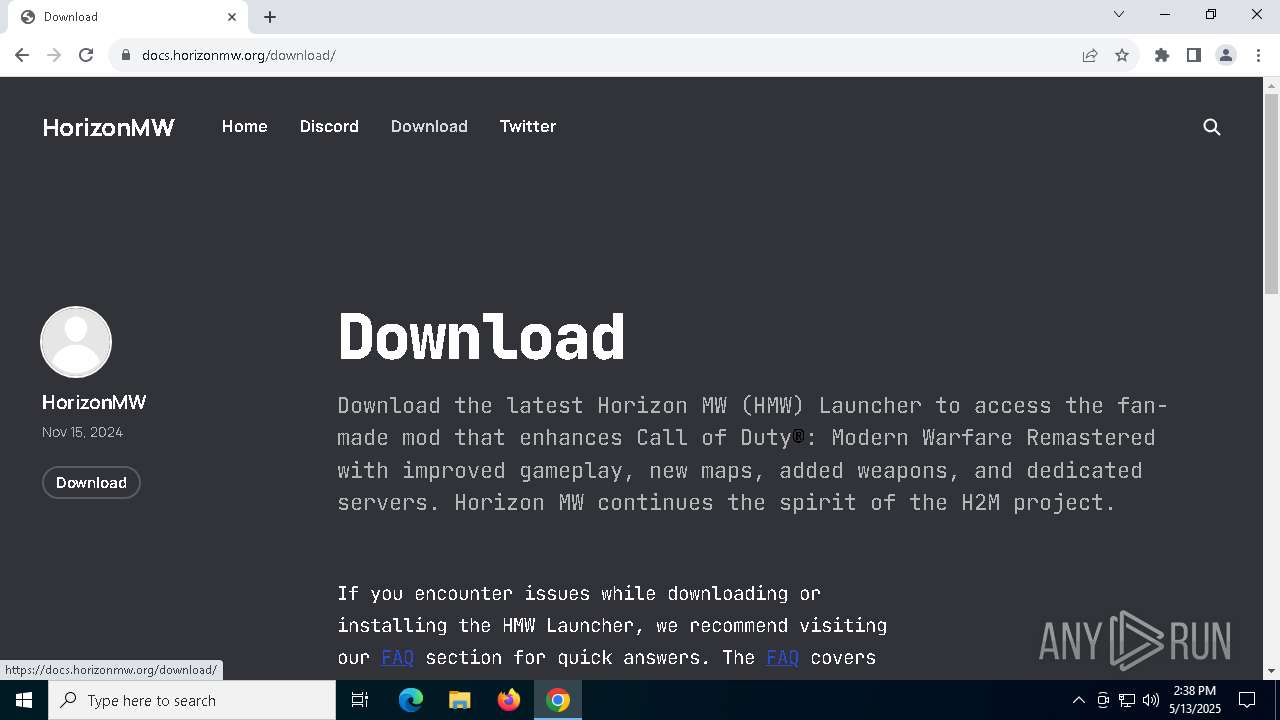
Task: Click the Nov 15, 2024 date
Action: click(82, 432)
